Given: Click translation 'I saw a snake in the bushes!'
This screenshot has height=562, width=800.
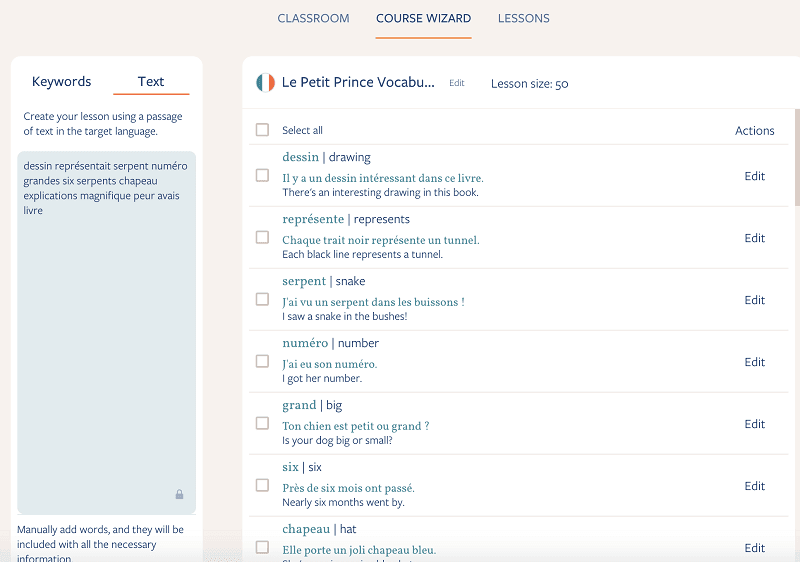Looking at the screenshot, I should click(344, 316).
